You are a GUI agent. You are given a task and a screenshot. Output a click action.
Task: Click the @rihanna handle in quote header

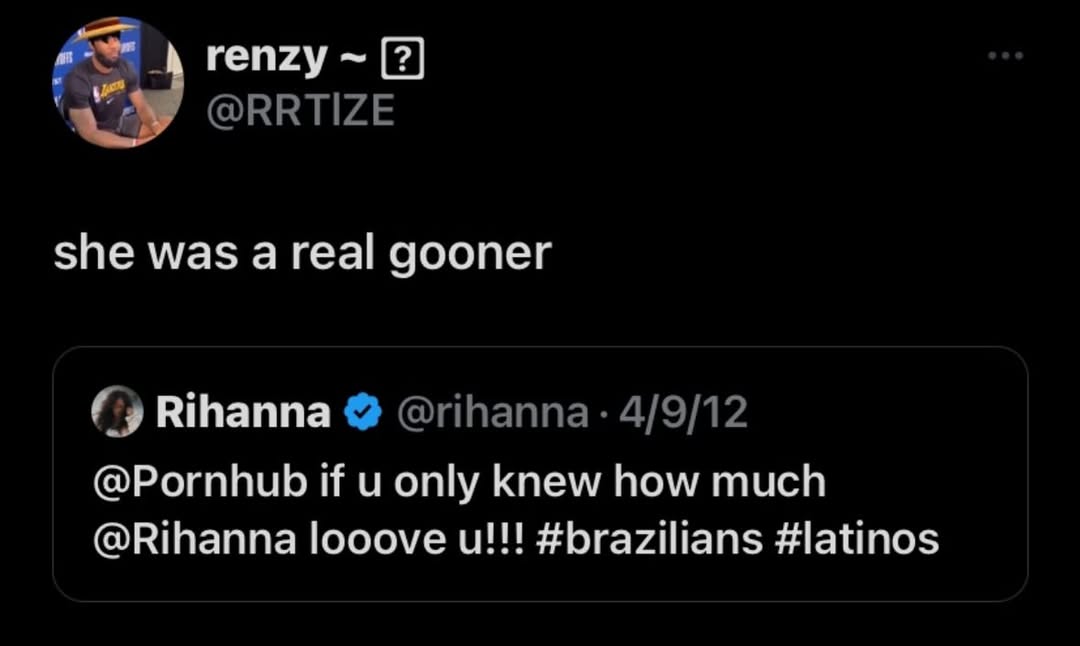[x=493, y=412]
